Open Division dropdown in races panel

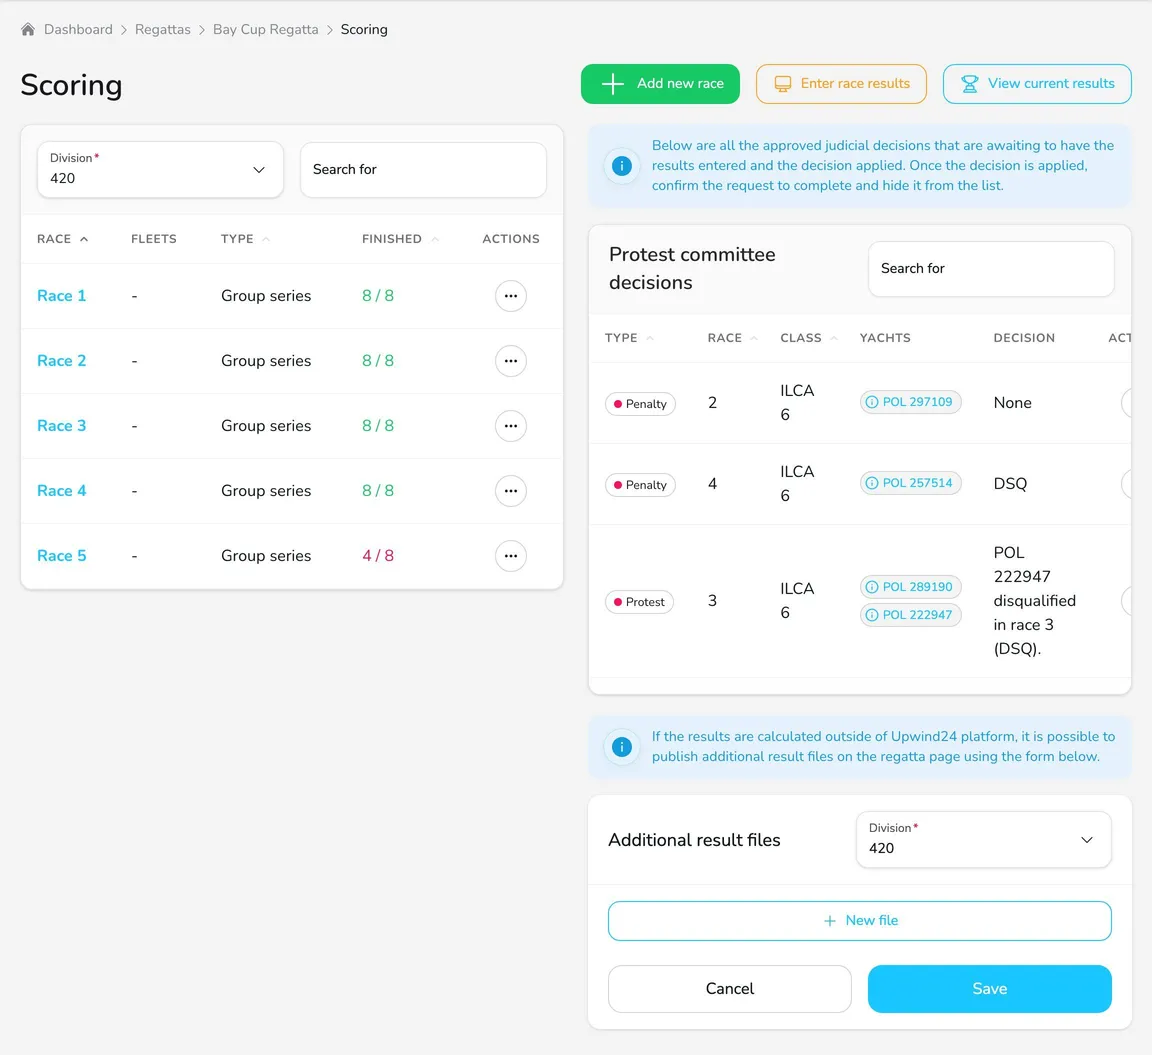click(x=160, y=170)
